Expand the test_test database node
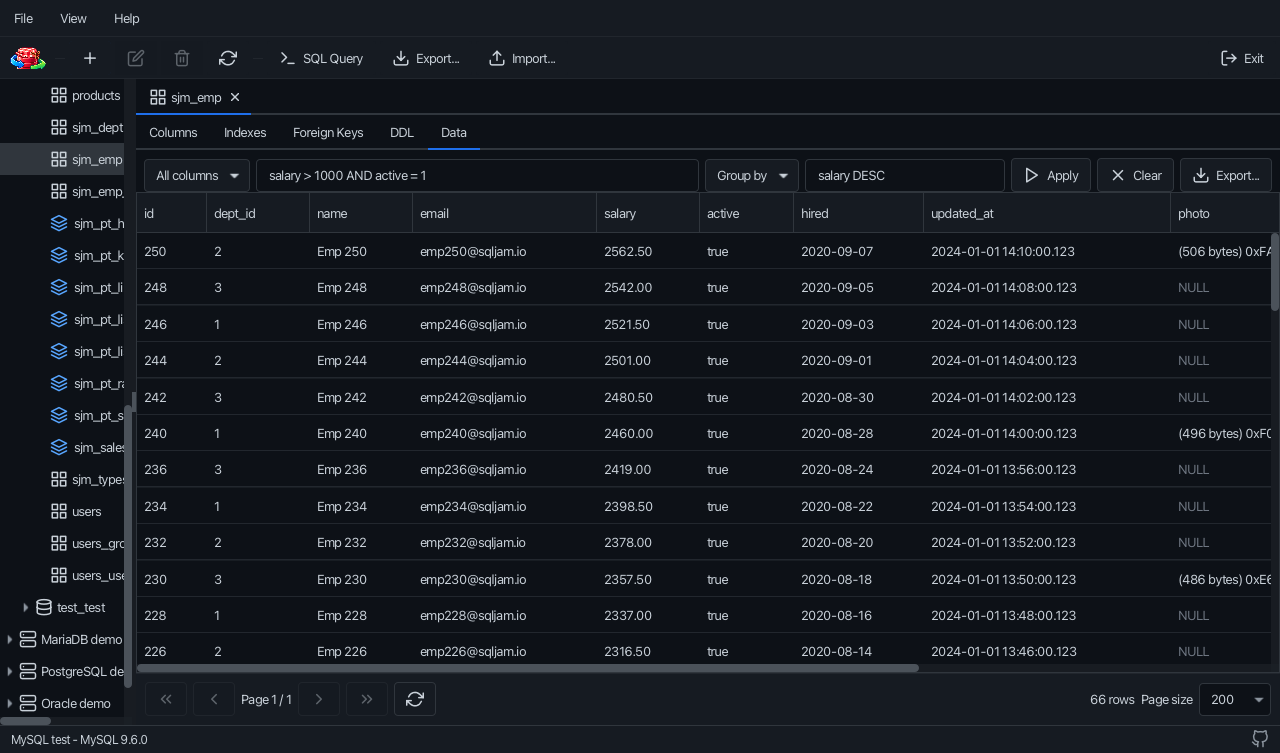Screen dimensions: 1280x753 pos(26,607)
